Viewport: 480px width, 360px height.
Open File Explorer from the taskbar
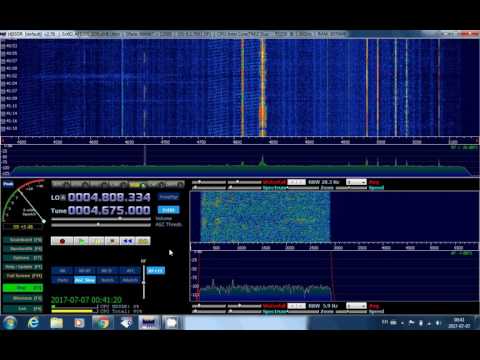pyautogui.click(x=56, y=323)
